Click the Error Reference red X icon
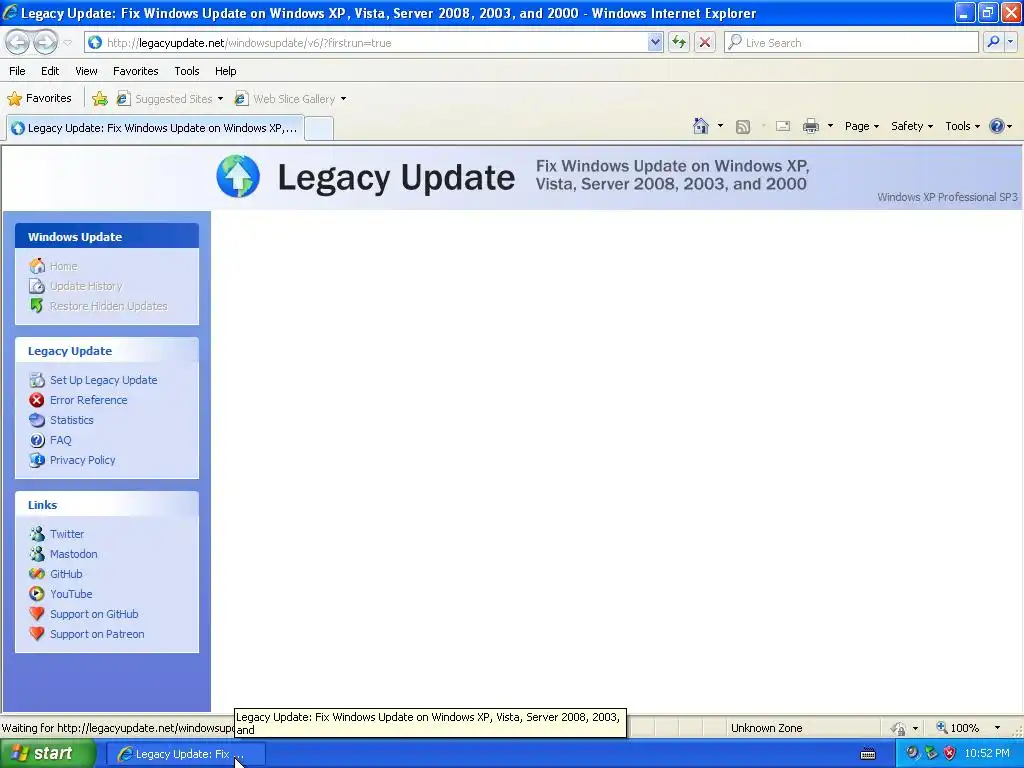 point(37,400)
